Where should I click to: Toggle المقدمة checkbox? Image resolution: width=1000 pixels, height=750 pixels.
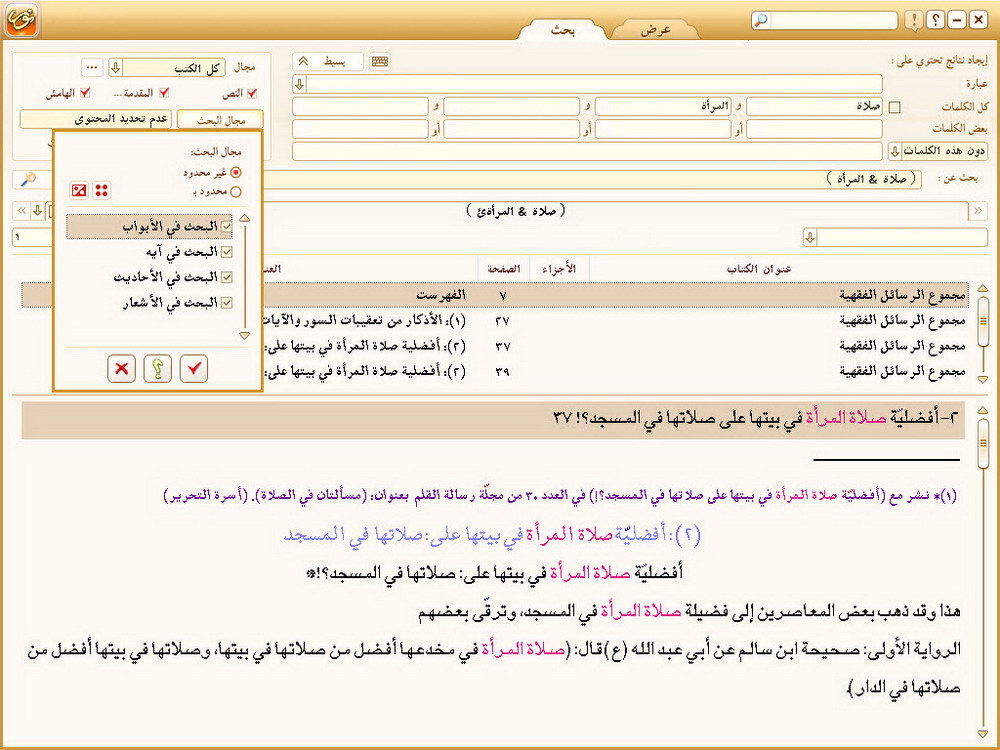164,94
